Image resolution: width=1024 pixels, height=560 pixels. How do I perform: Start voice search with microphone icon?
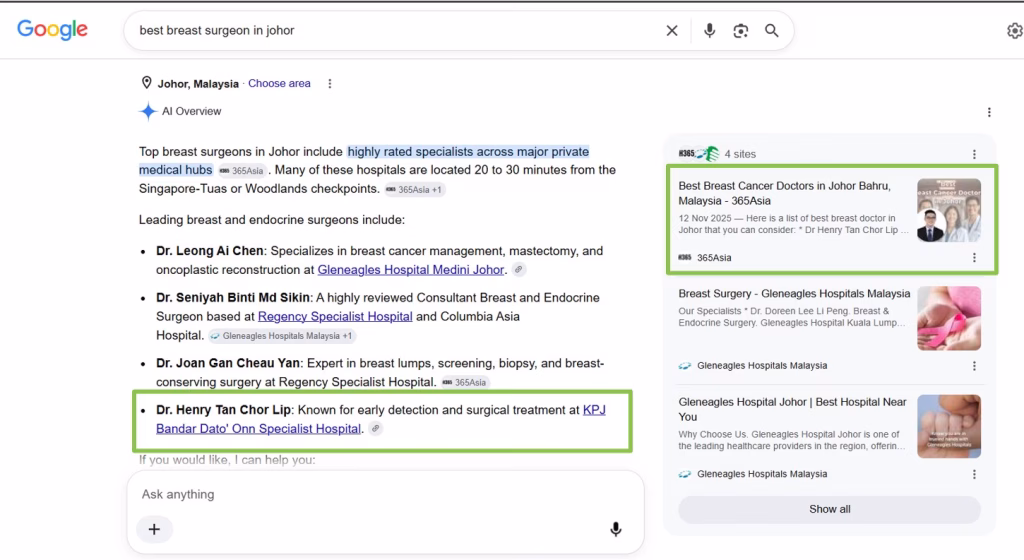click(x=709, y=31)
